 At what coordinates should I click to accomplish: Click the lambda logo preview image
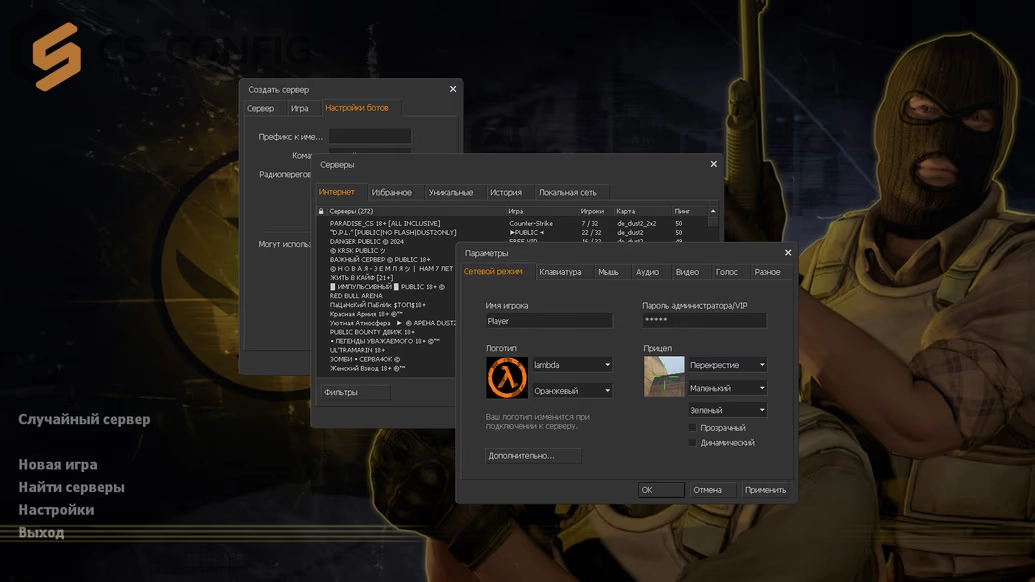click(x=507, y=377)
